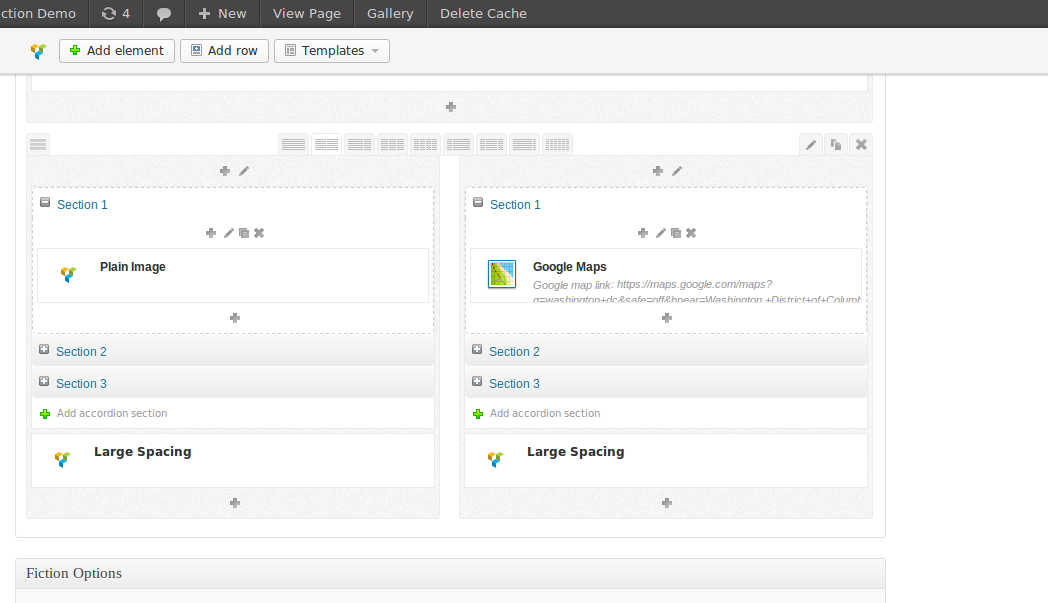Screen dimensions: 1048x603
Task: Select the four equal columns layout
Action: pos(425,144)
